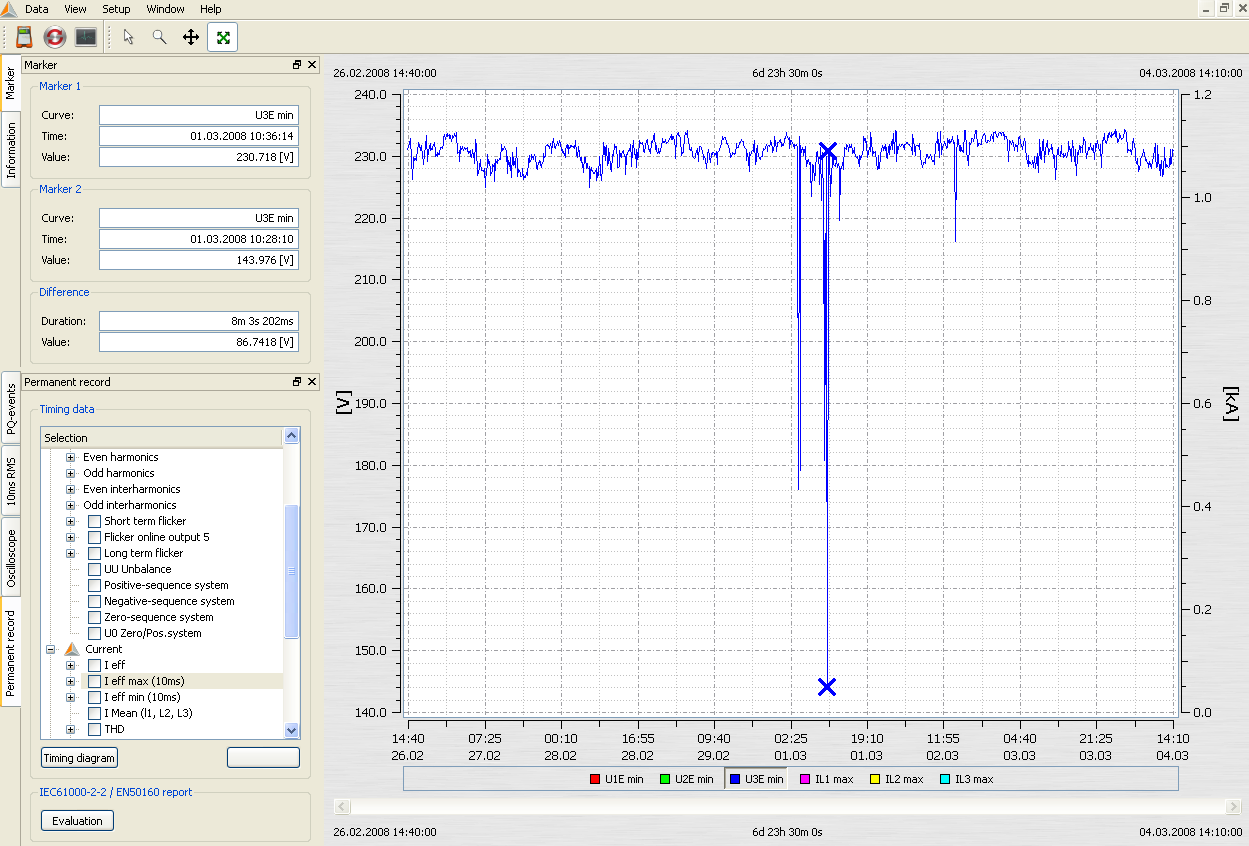Image resolution: width=1249 pixels, height=846 pixels.
Task: Tick the UU Unbalance checkbox
Action: point(94,569)
